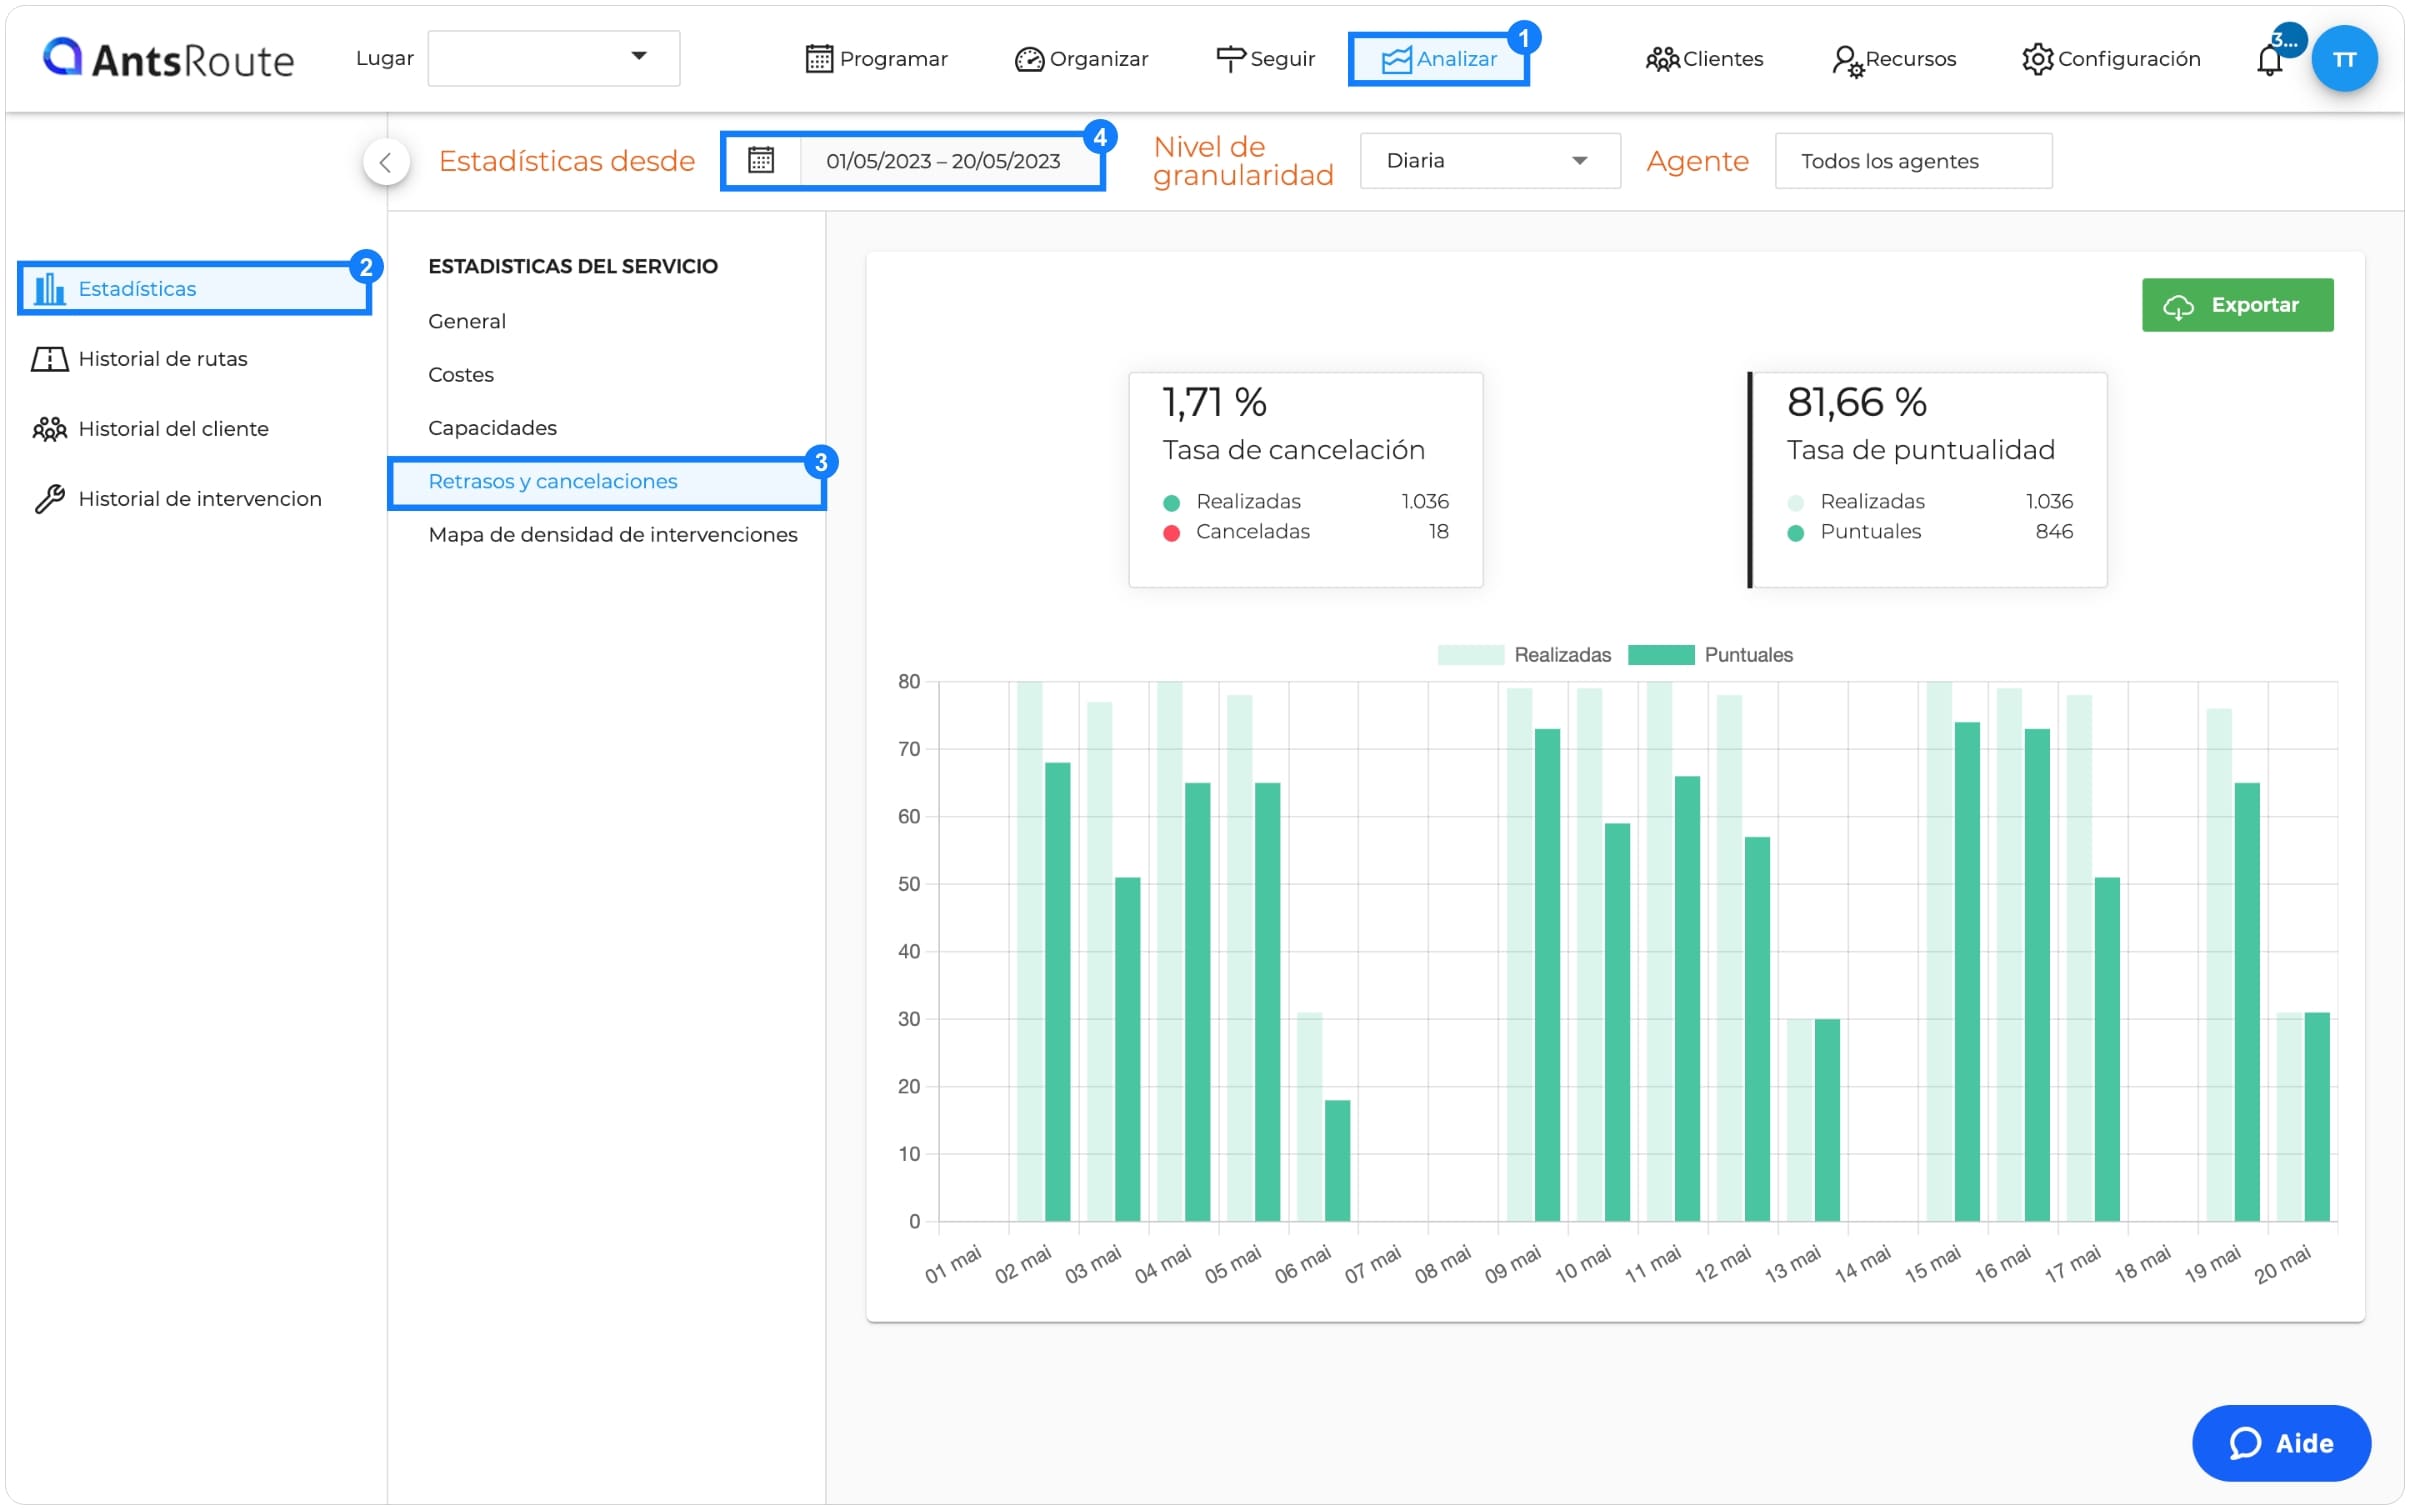Click the Seguir signpost icon
The height and width of the screenshot is (1510, 2409).
1229,59
